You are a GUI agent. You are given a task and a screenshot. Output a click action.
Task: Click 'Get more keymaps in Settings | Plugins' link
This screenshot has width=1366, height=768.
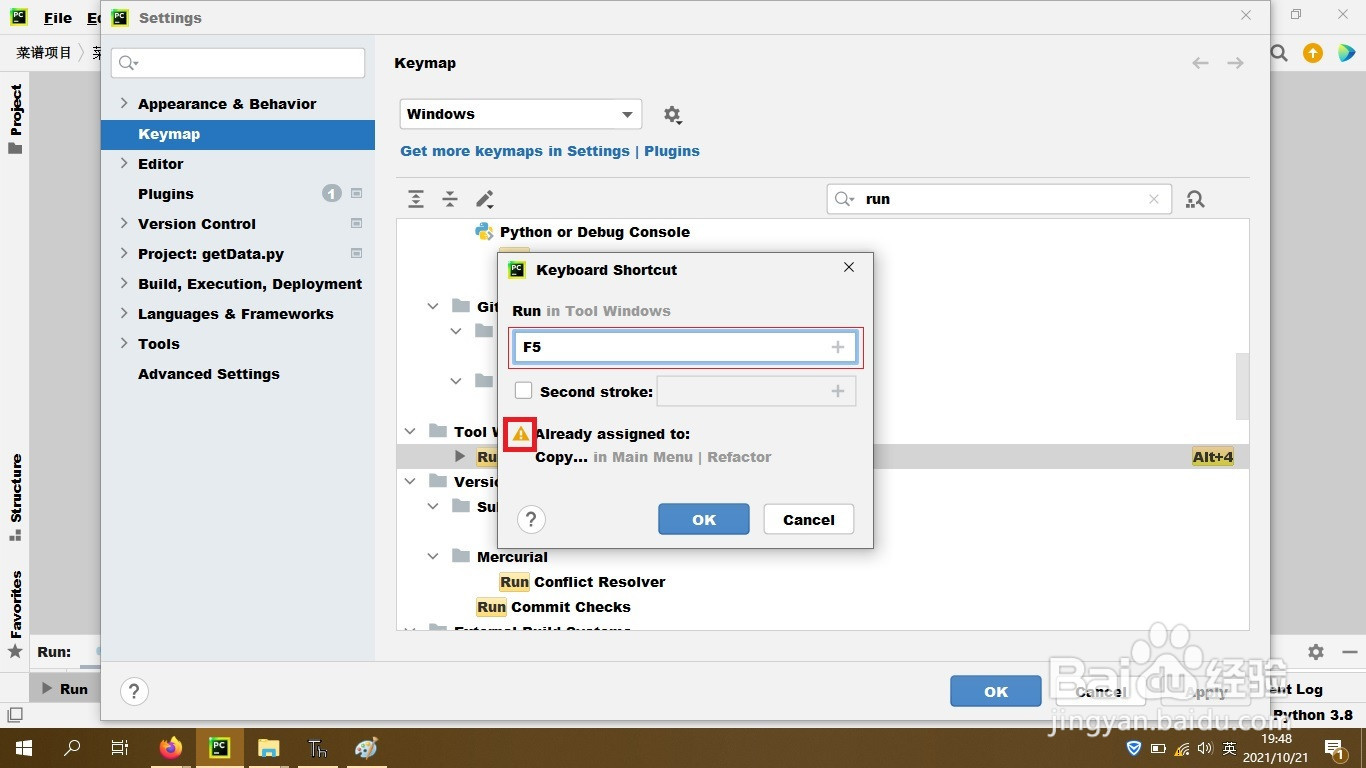click(x=550, y=151)
